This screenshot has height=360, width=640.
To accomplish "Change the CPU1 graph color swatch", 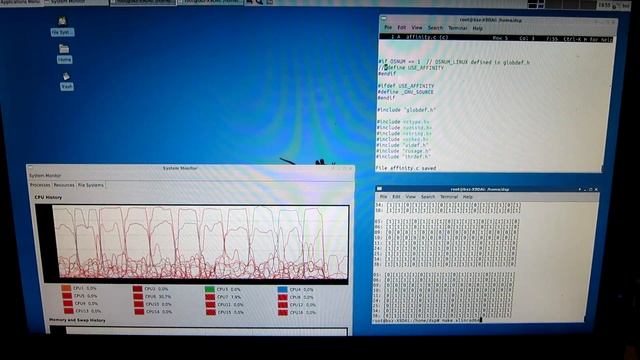I will click(x=66, y=288).
